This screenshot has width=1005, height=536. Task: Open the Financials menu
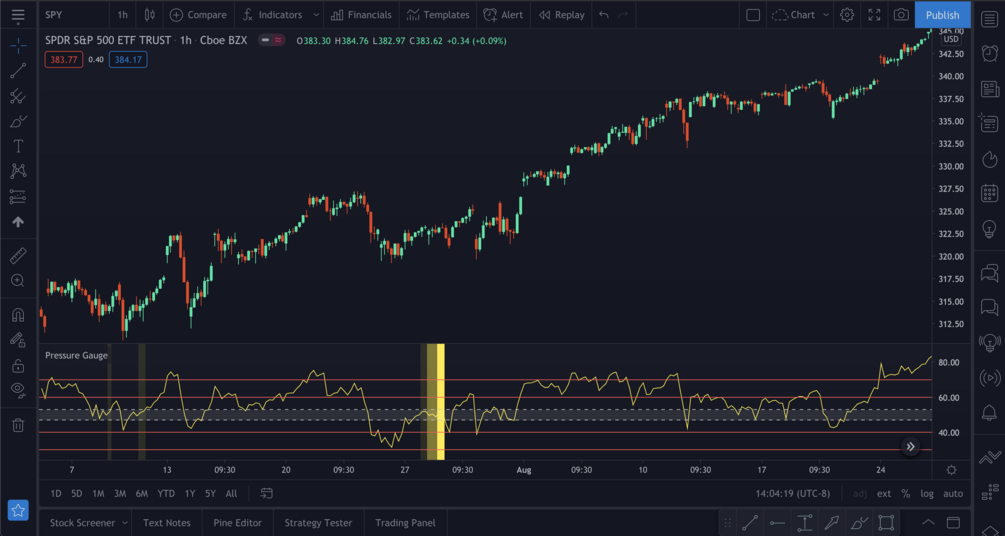point(361,15)
